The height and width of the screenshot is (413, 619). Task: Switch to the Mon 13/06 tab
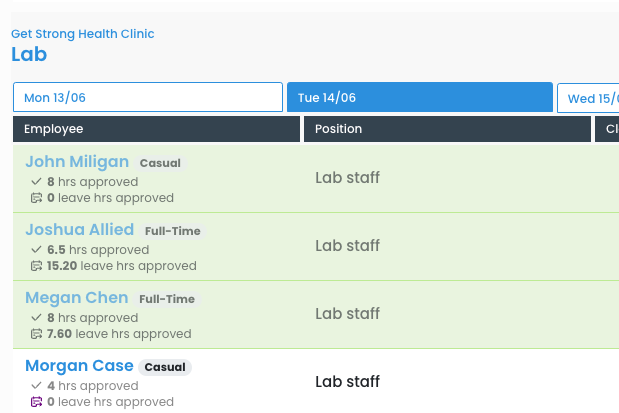(x=148, y=97)
